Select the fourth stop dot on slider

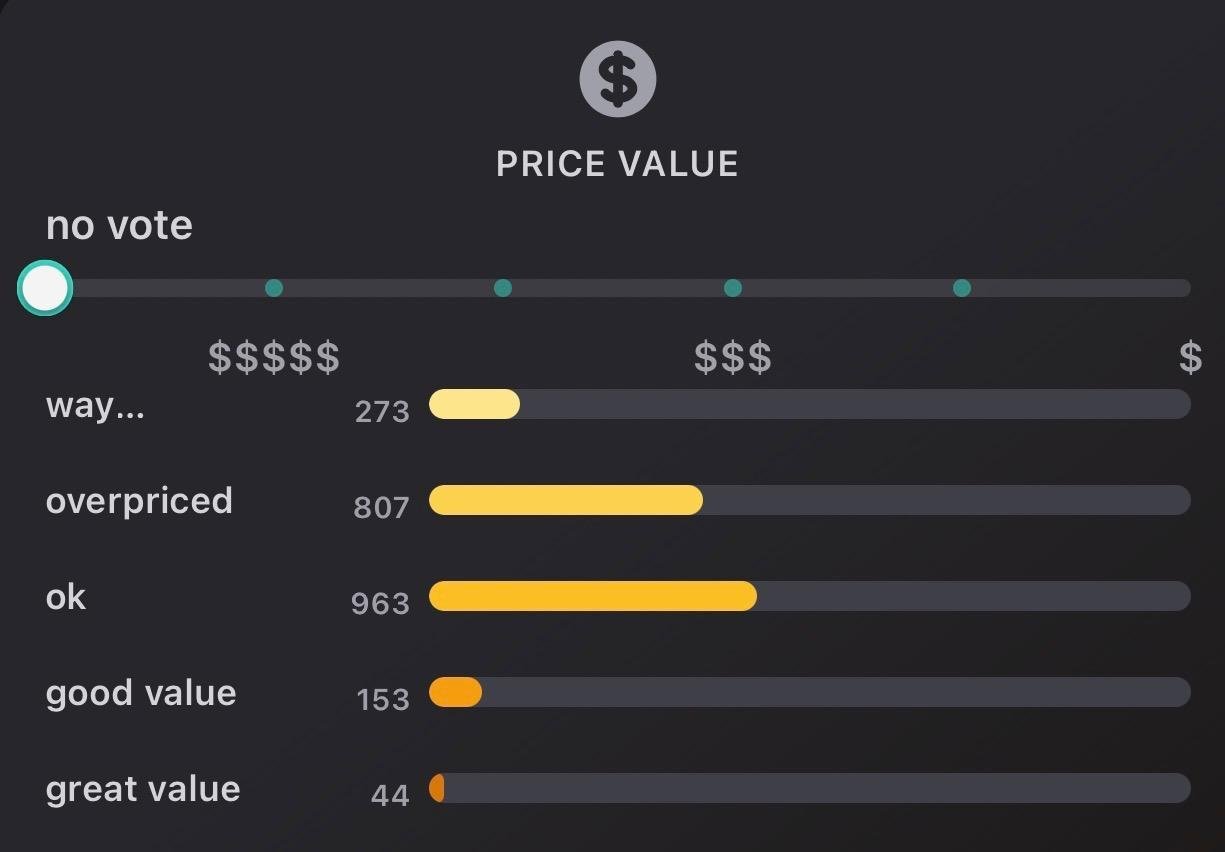point(733,288)
